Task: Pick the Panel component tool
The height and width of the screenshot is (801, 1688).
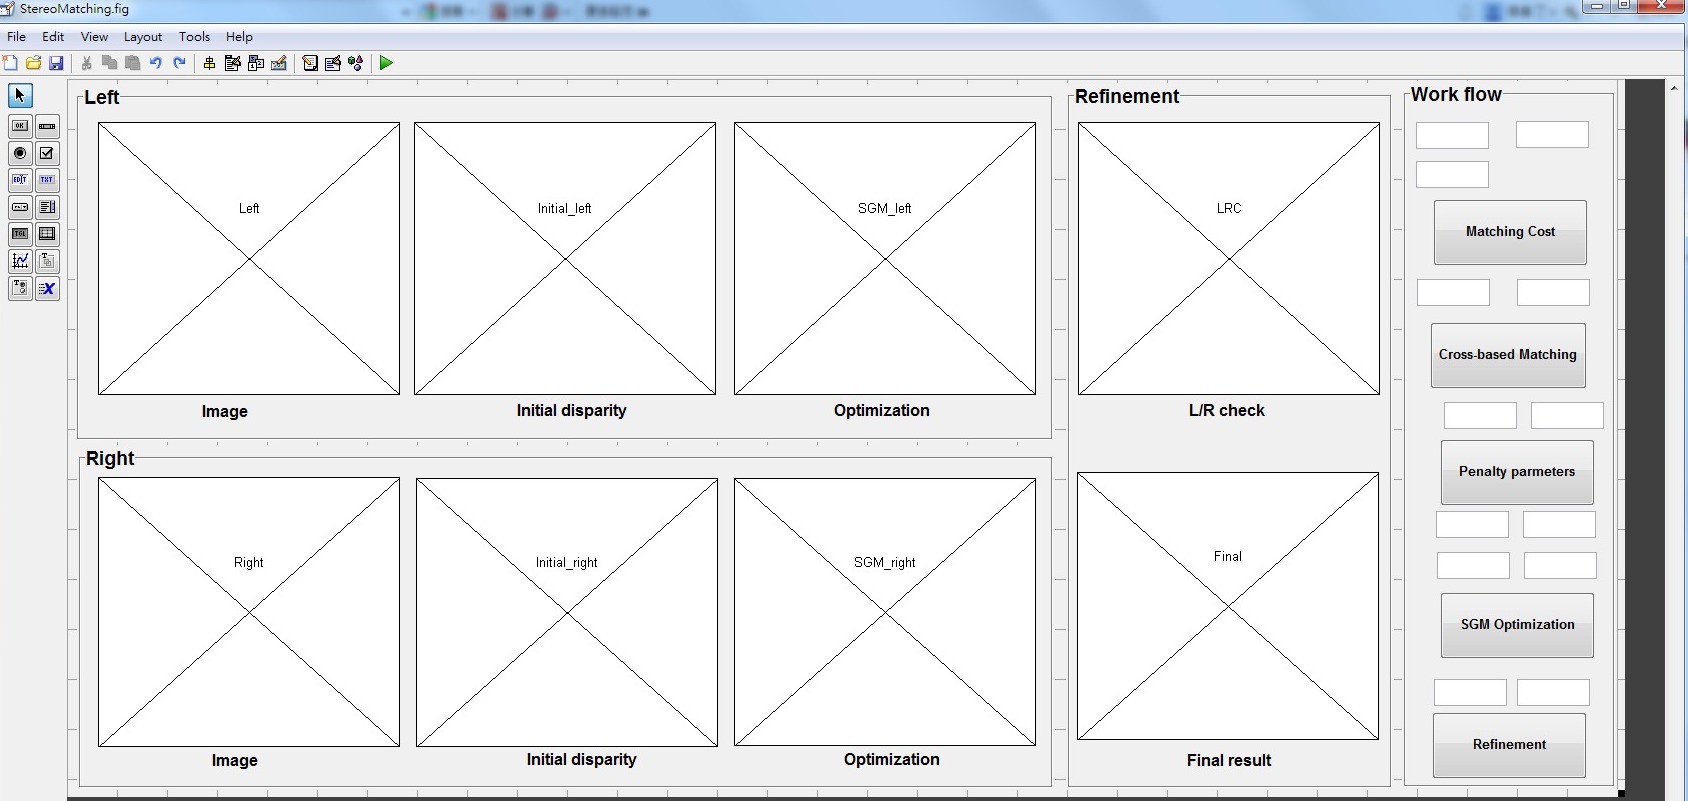Action: pos(47,261)
